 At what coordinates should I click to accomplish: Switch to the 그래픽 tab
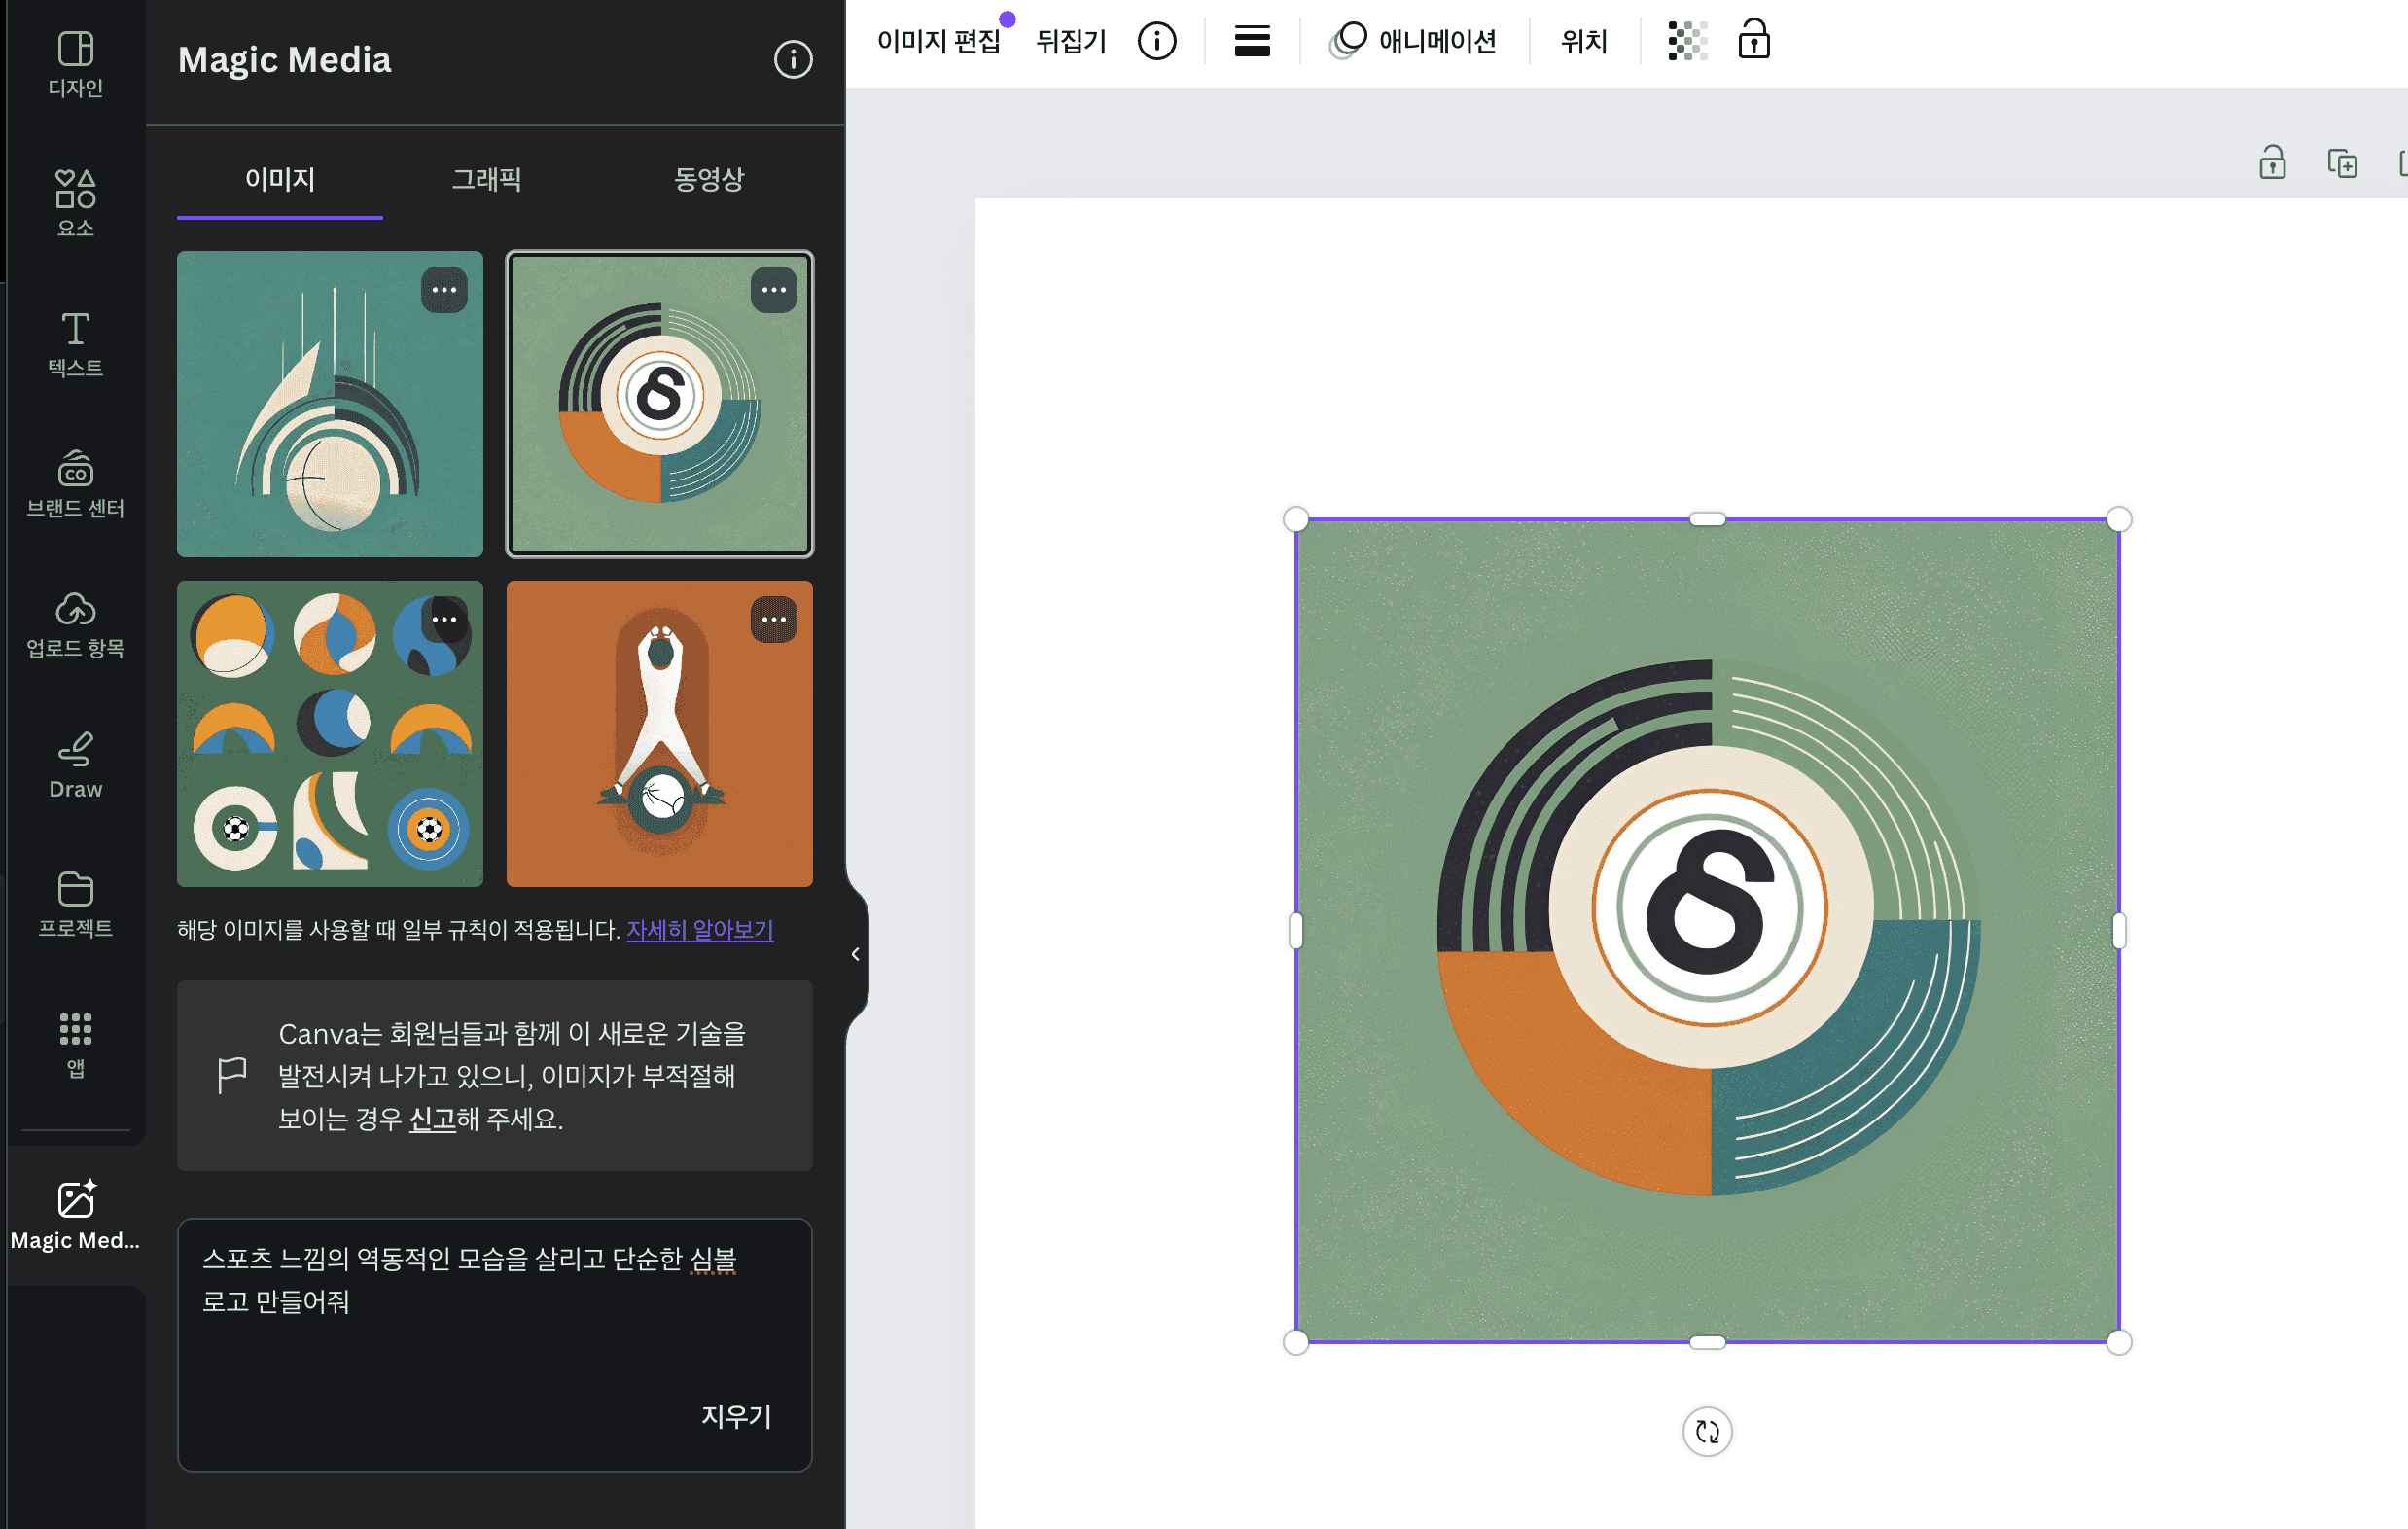[487, 179]
